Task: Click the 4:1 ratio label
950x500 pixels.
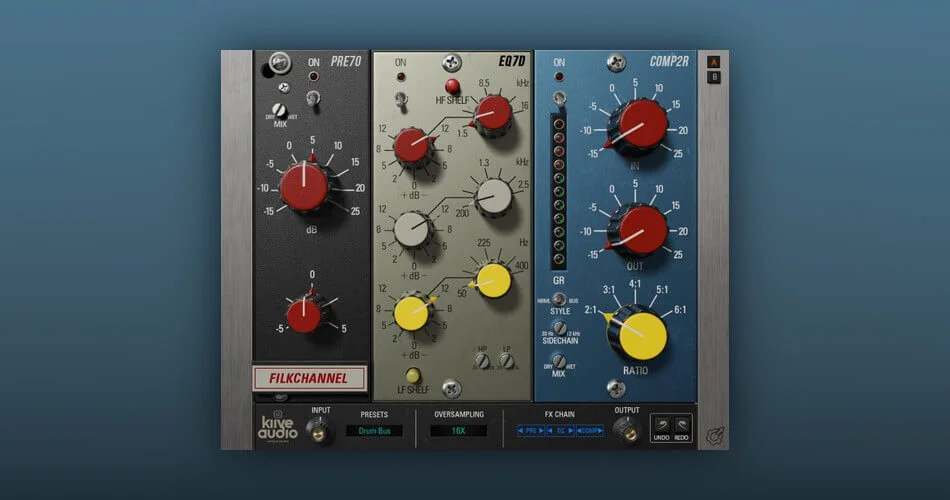Action: 634,284
